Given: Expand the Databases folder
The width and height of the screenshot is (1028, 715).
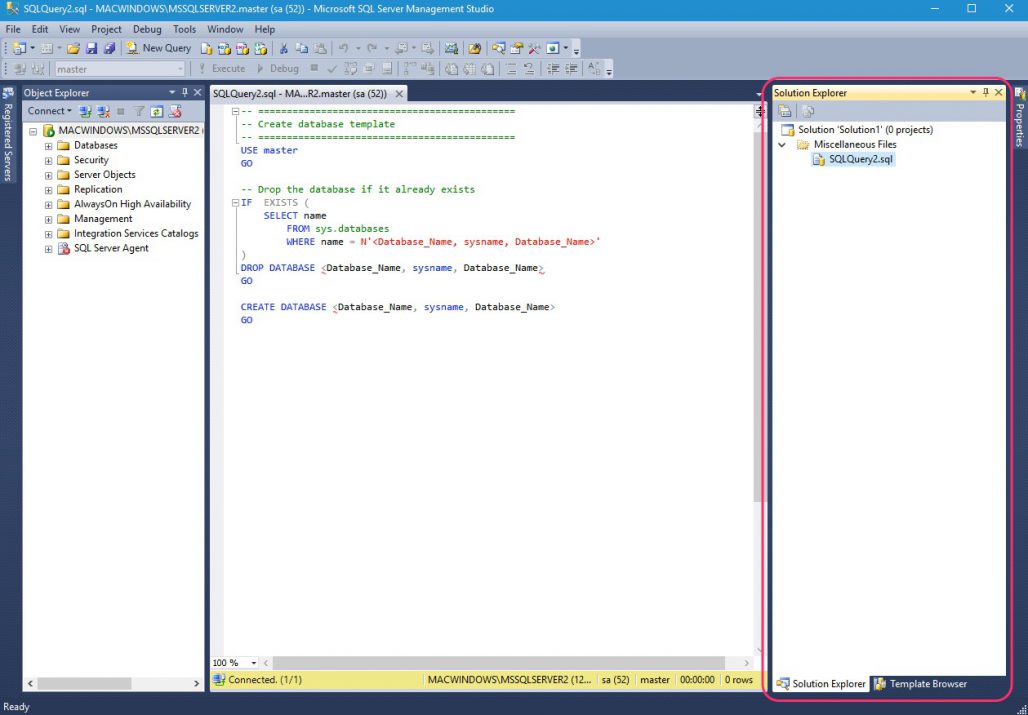Looking at the screenshot, I should coord(48,145).
